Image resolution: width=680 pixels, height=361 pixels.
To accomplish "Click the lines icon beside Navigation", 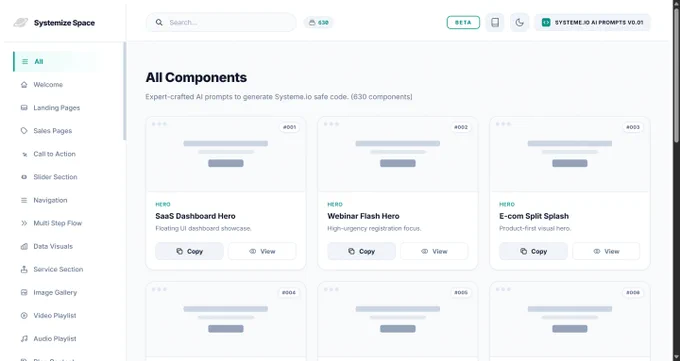I will click(x=24, y=200).
